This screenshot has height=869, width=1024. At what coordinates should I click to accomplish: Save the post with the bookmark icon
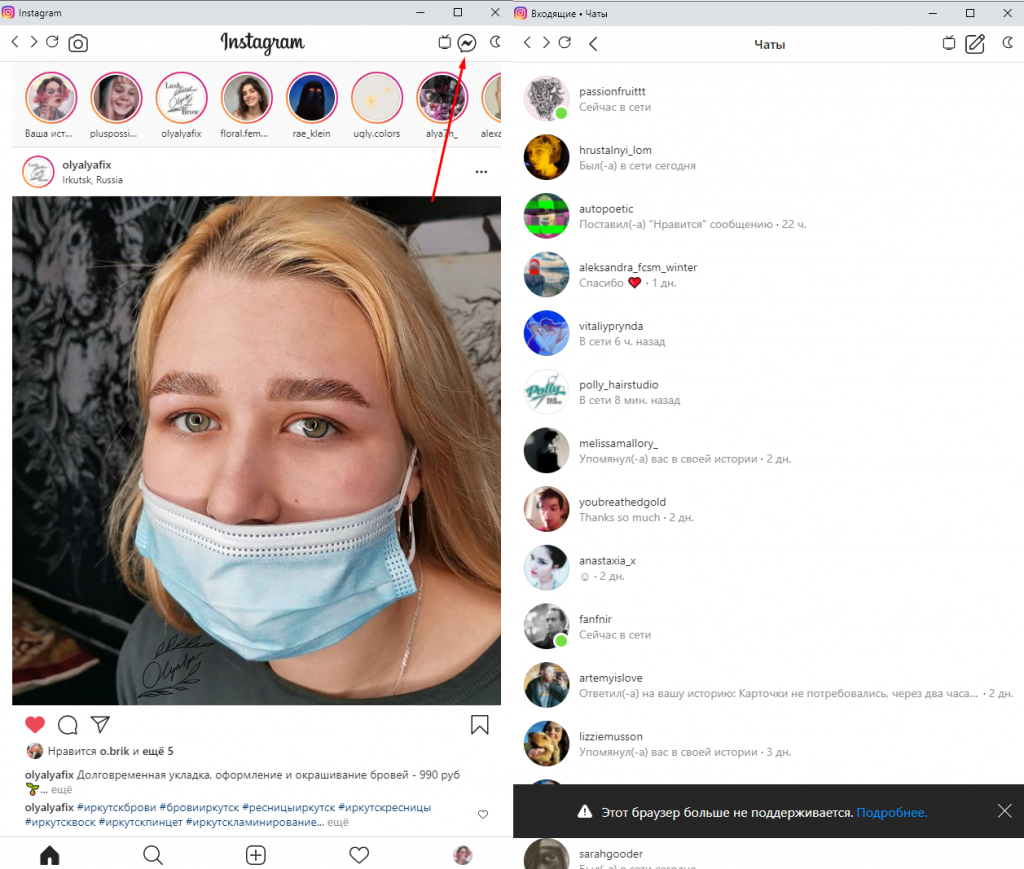479,724
